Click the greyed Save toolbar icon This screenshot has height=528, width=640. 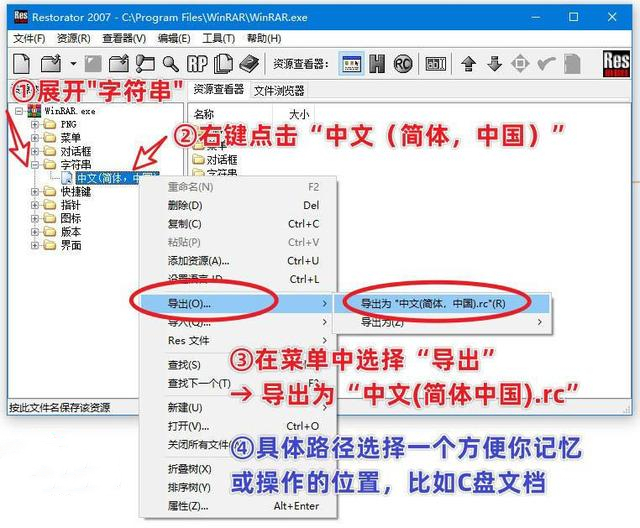pos(93,64)
